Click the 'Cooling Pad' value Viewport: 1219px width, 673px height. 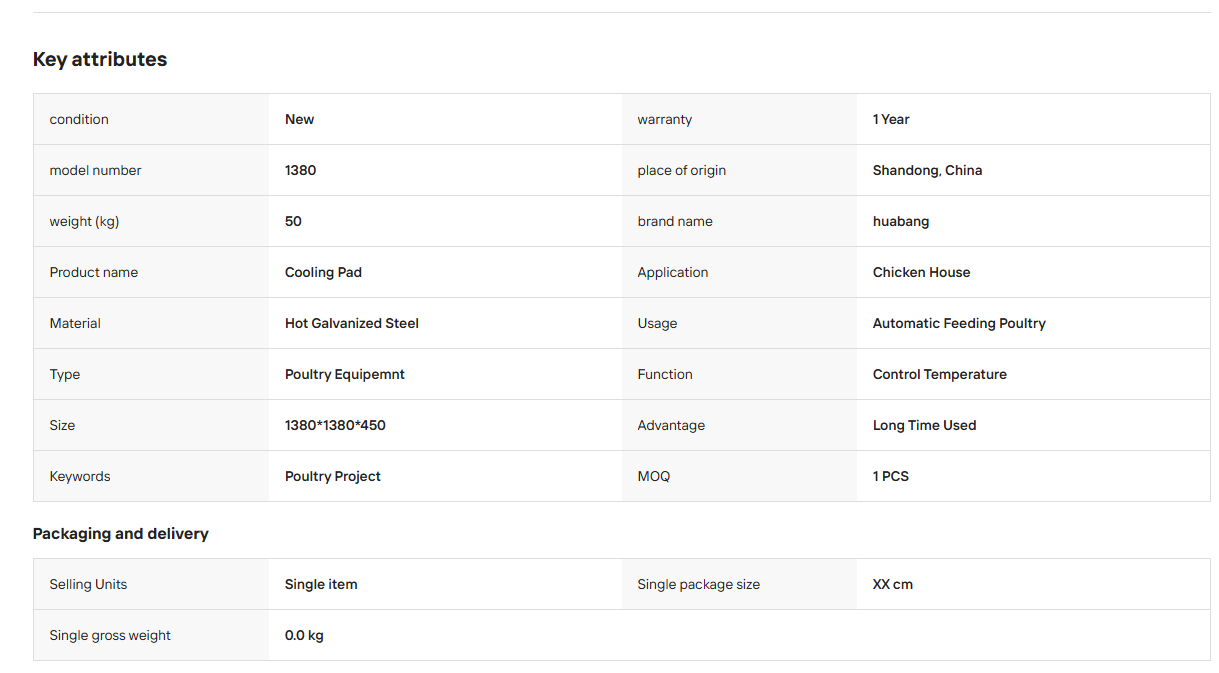323,272
